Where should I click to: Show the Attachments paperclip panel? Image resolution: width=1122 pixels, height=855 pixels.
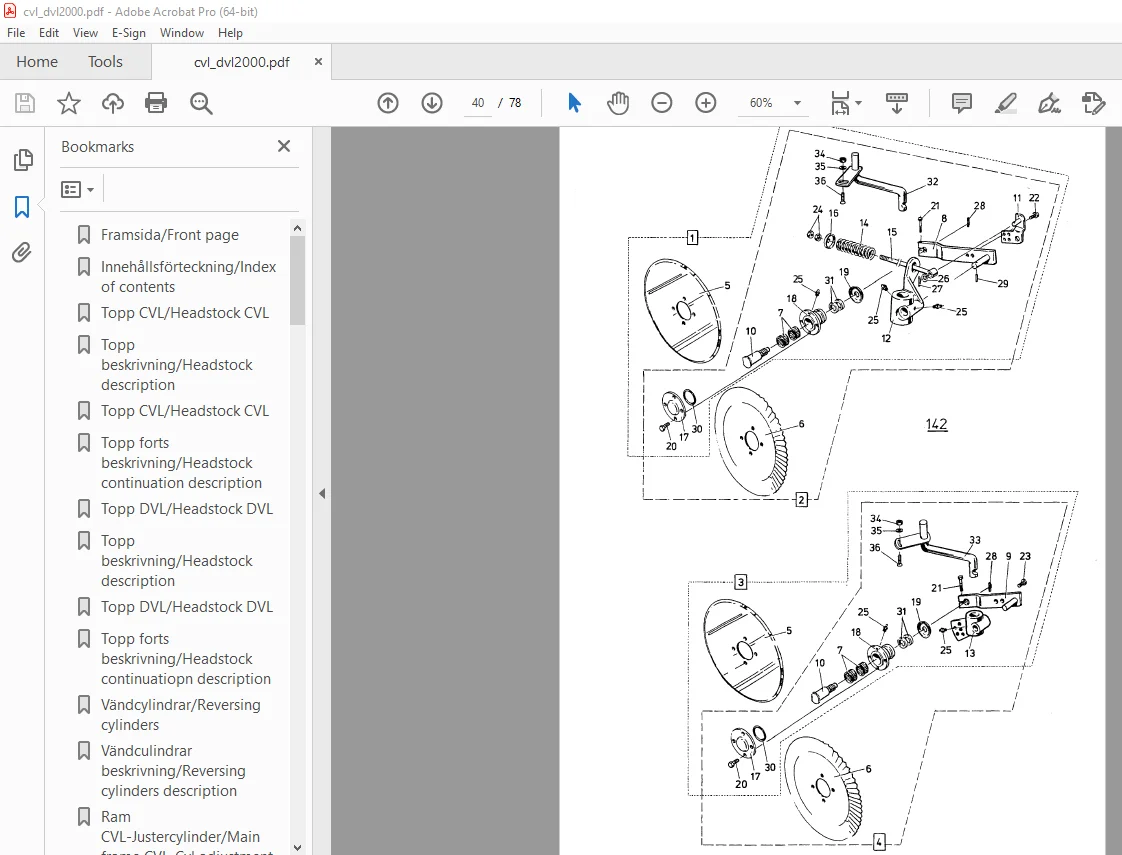(x=21, y=253)
